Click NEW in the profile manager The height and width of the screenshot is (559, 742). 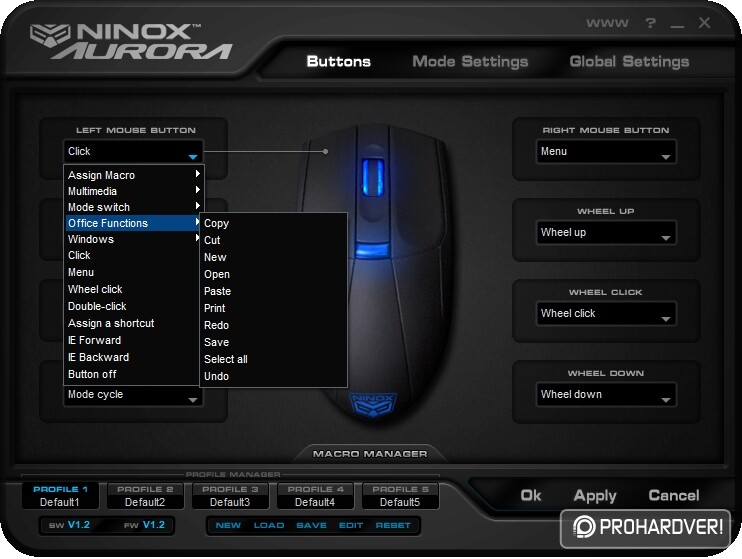point(228,525)
